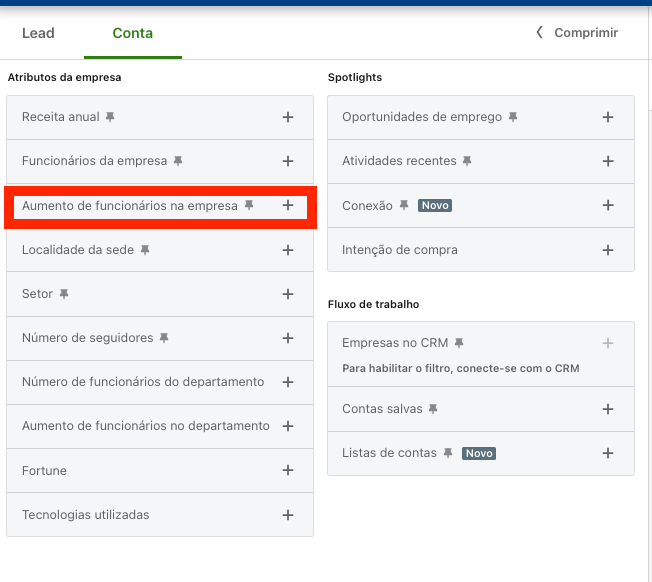Click pin next to Oportunidades de emprego
This screenshot has height=582, width=652.
click(x=513, y=117)
